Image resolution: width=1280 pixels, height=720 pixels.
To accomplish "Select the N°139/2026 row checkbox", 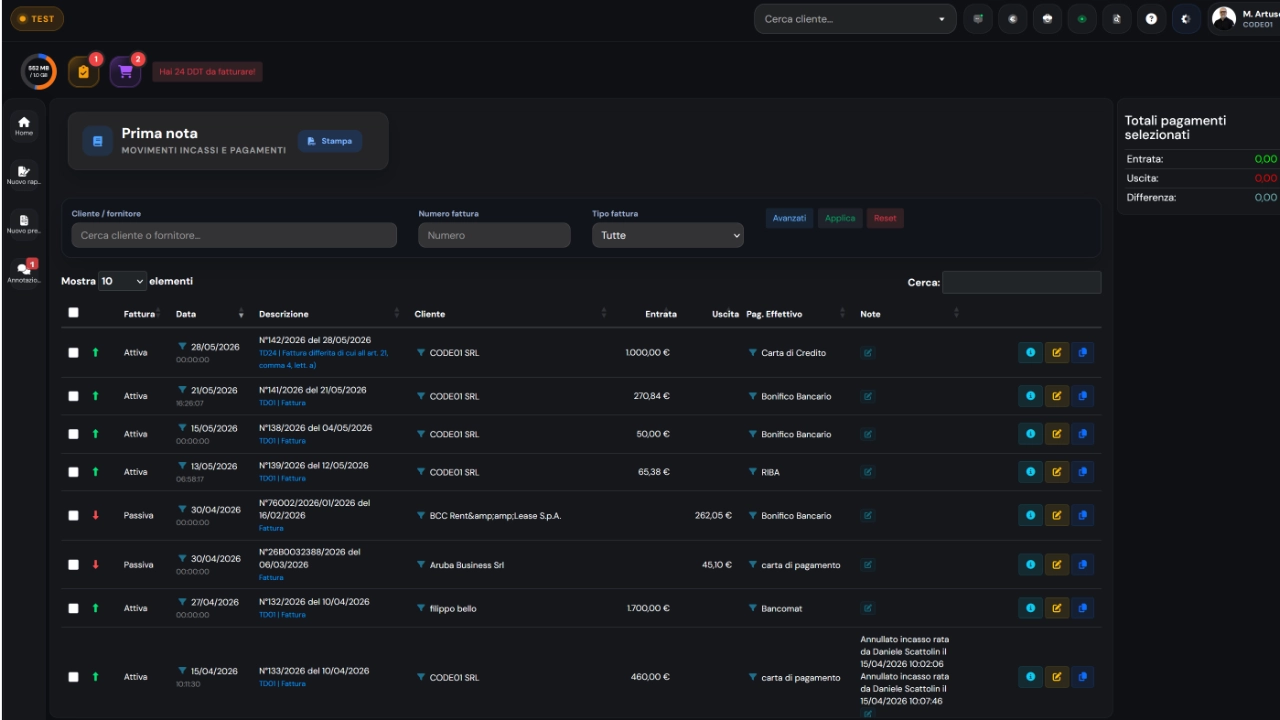I will [x=73, y=472].
